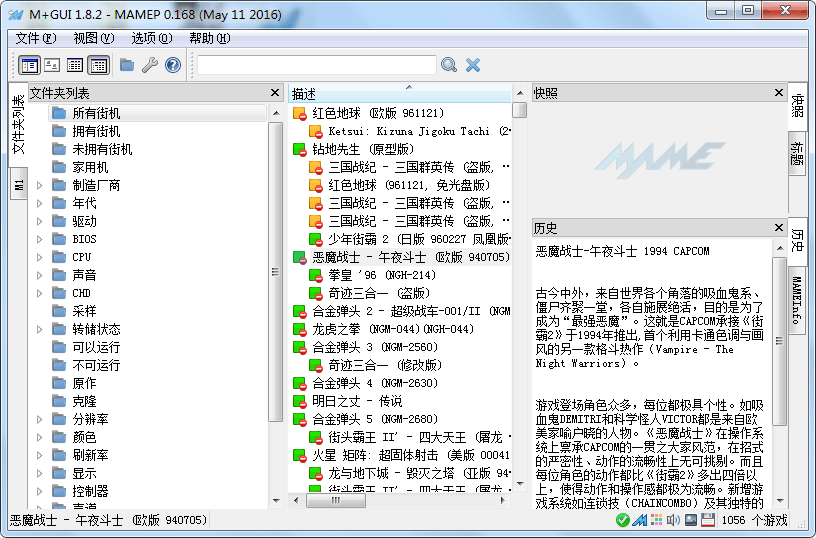Click the game list scroll right arrow
The height and width of the screenshot is (538, 816).
503,501
